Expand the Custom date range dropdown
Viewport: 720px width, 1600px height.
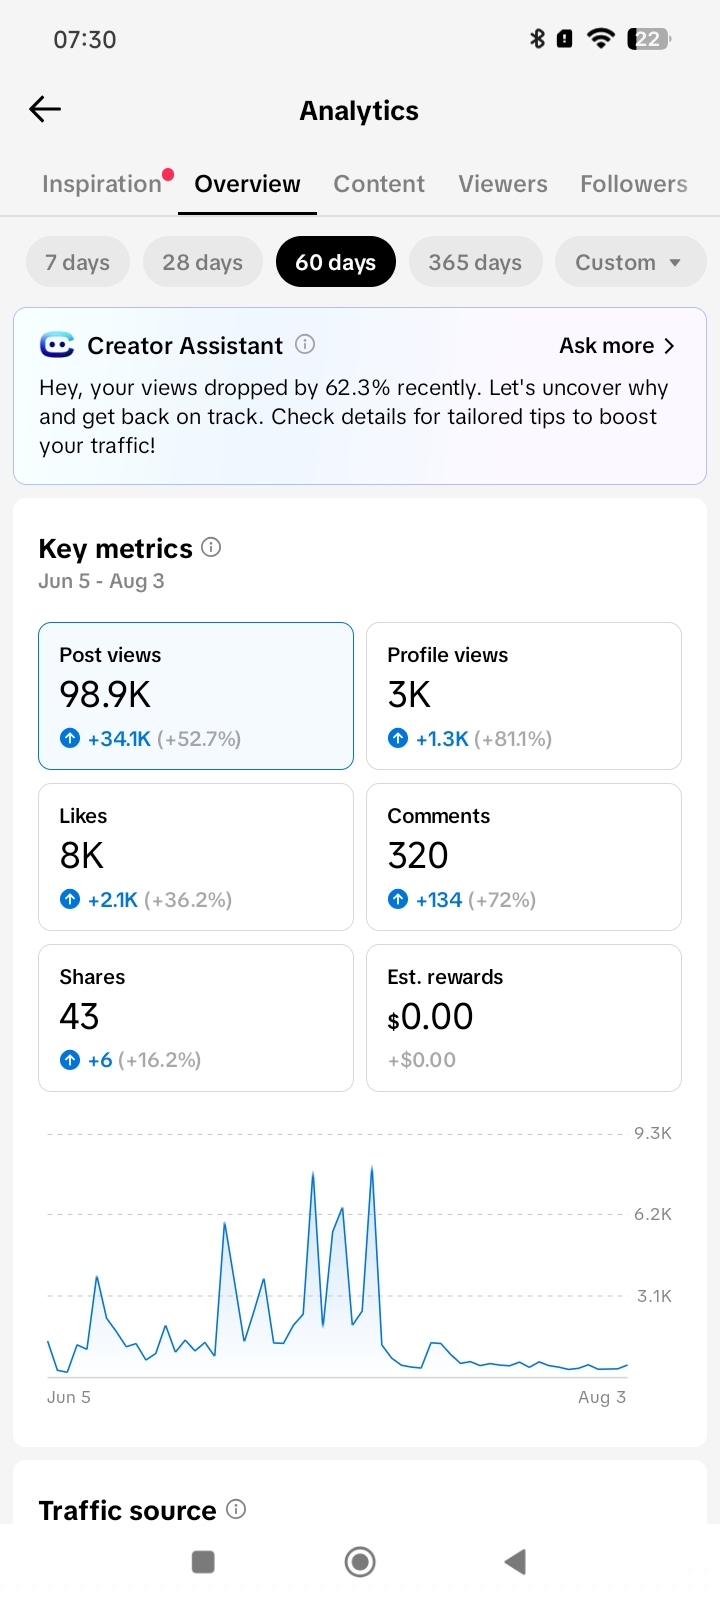point(630,262)
